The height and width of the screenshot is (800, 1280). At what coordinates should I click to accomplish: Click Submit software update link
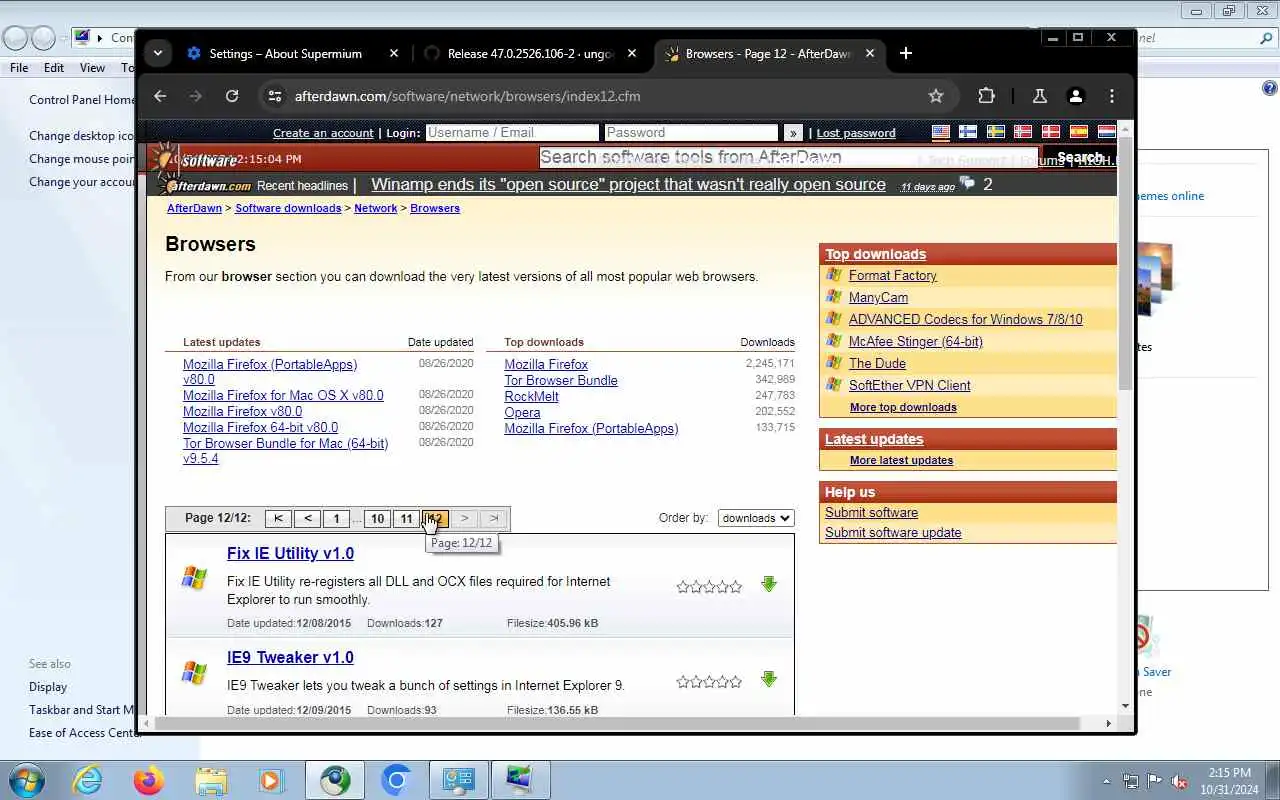[x=893, y=532]
